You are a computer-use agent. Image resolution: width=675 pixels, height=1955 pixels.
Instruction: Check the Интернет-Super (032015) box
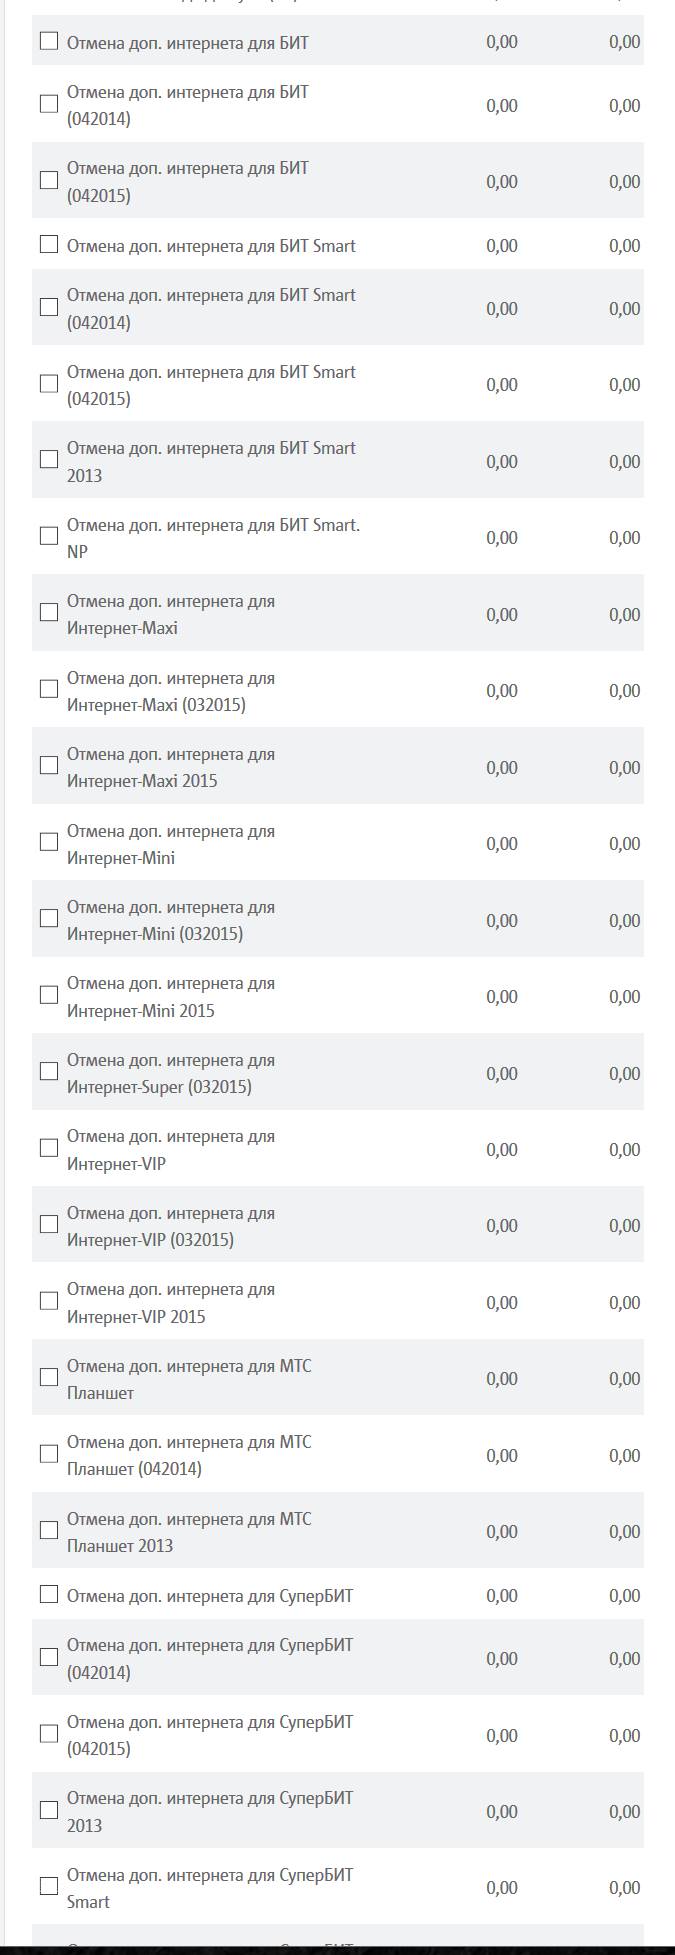49,1072
